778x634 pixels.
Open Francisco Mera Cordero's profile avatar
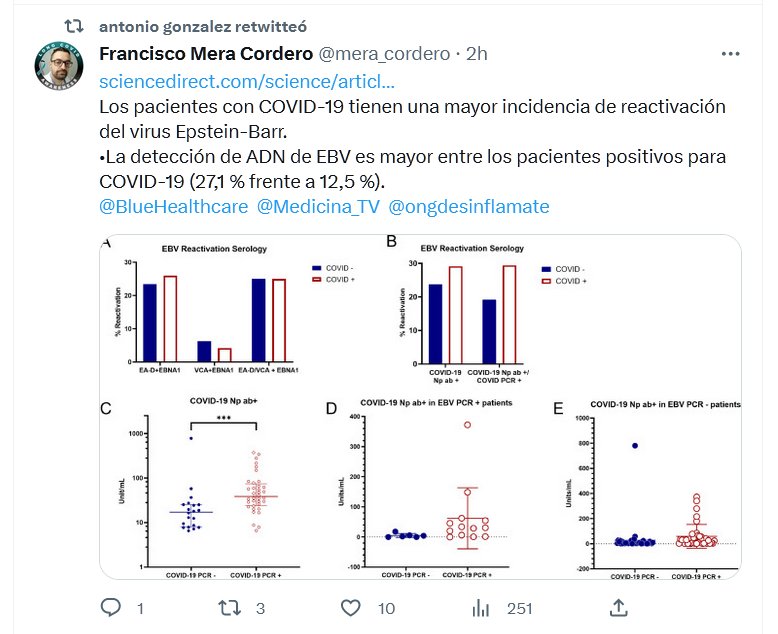click(x=58, y=66)
